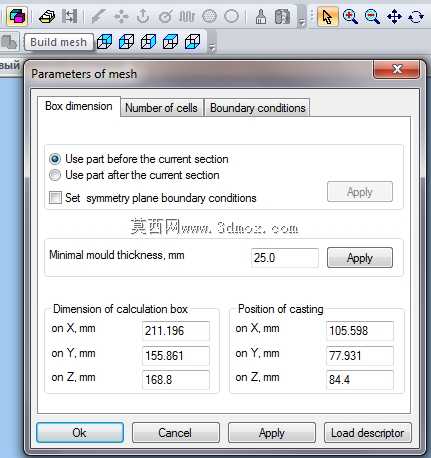This screenshot has width=431, height=458.
Task: Click the 'Parameters of mesh' title text
Action: point(84,74)
